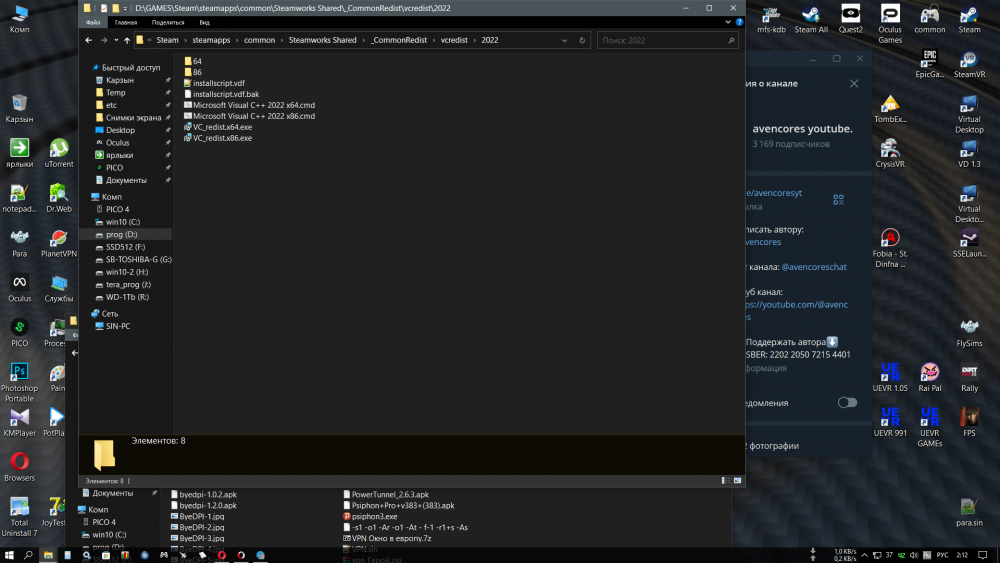Open uTorrent desktop shortcut
1000x563 pixels.
[x=59, y=152]
